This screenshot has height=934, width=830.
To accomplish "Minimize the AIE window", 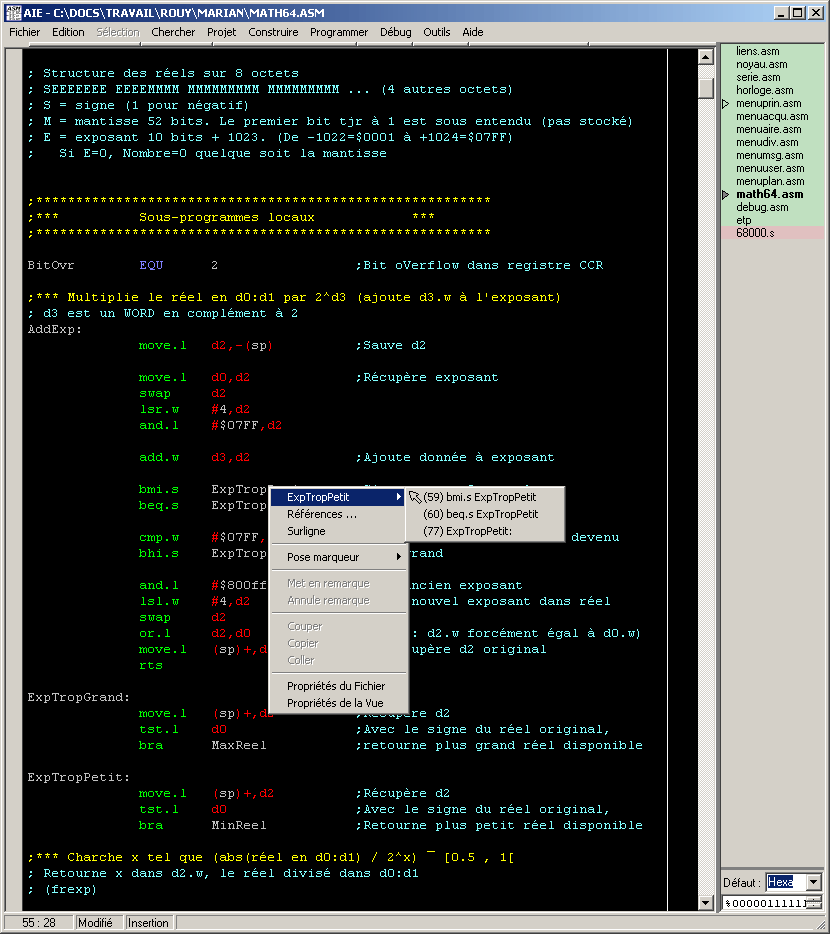I will pyautogui.click(x=781, y=13).
